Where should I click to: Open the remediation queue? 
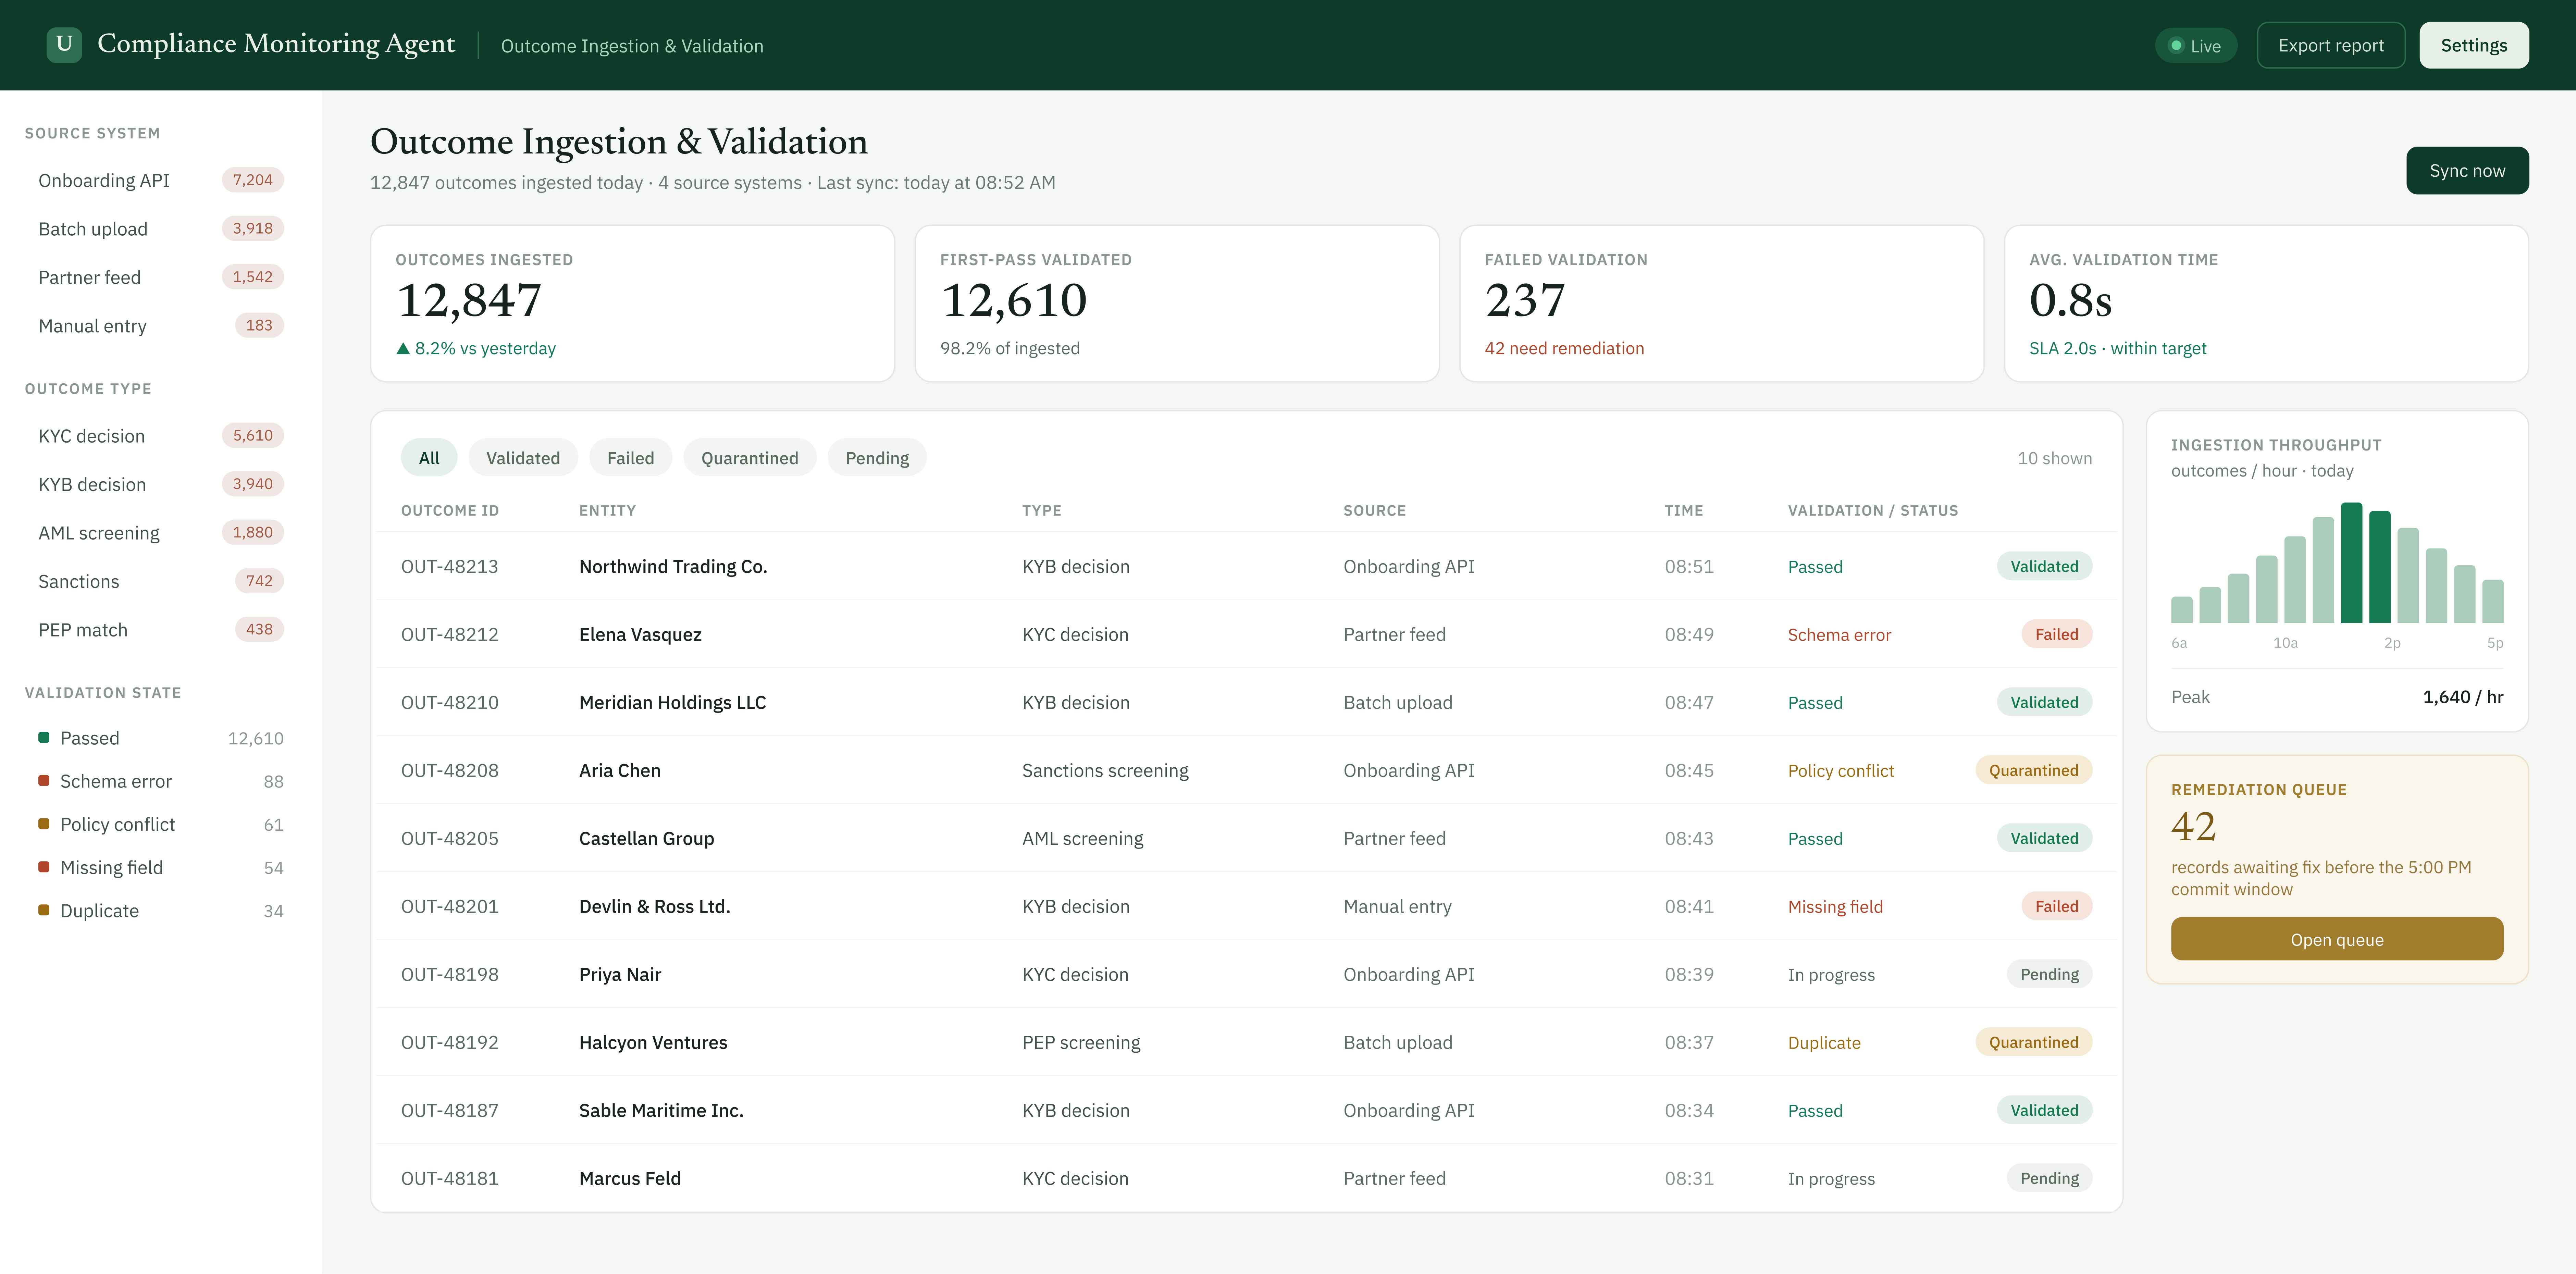[x=2337, y=939]
